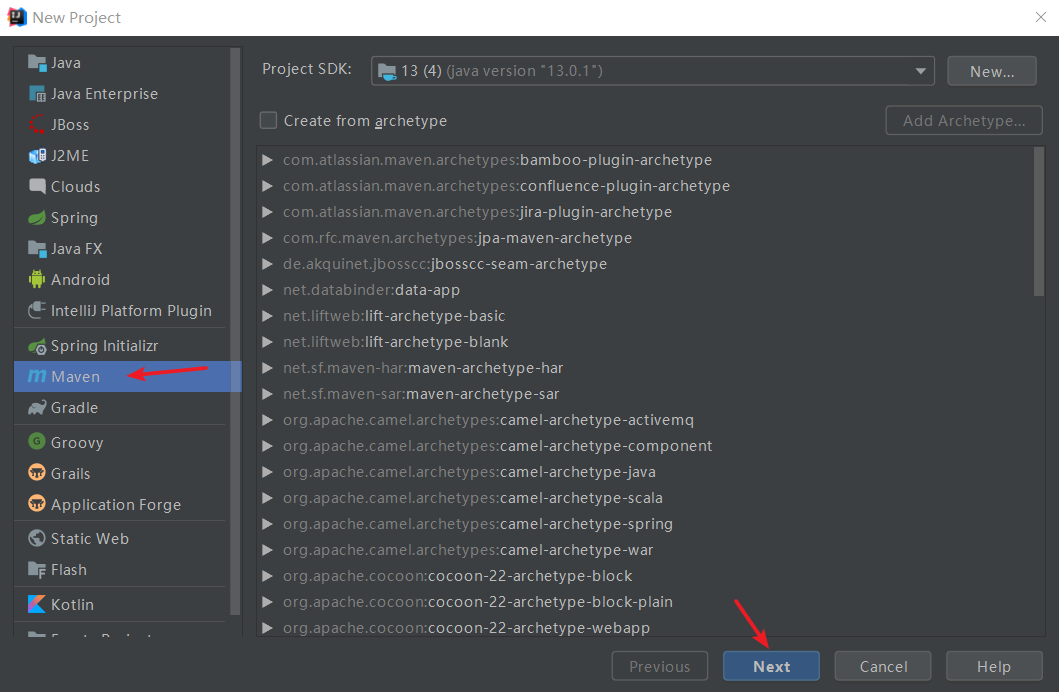Select the Spring label in list
Image resolution: width=1059 pixels, height=692 pixels.
point(74,218)
